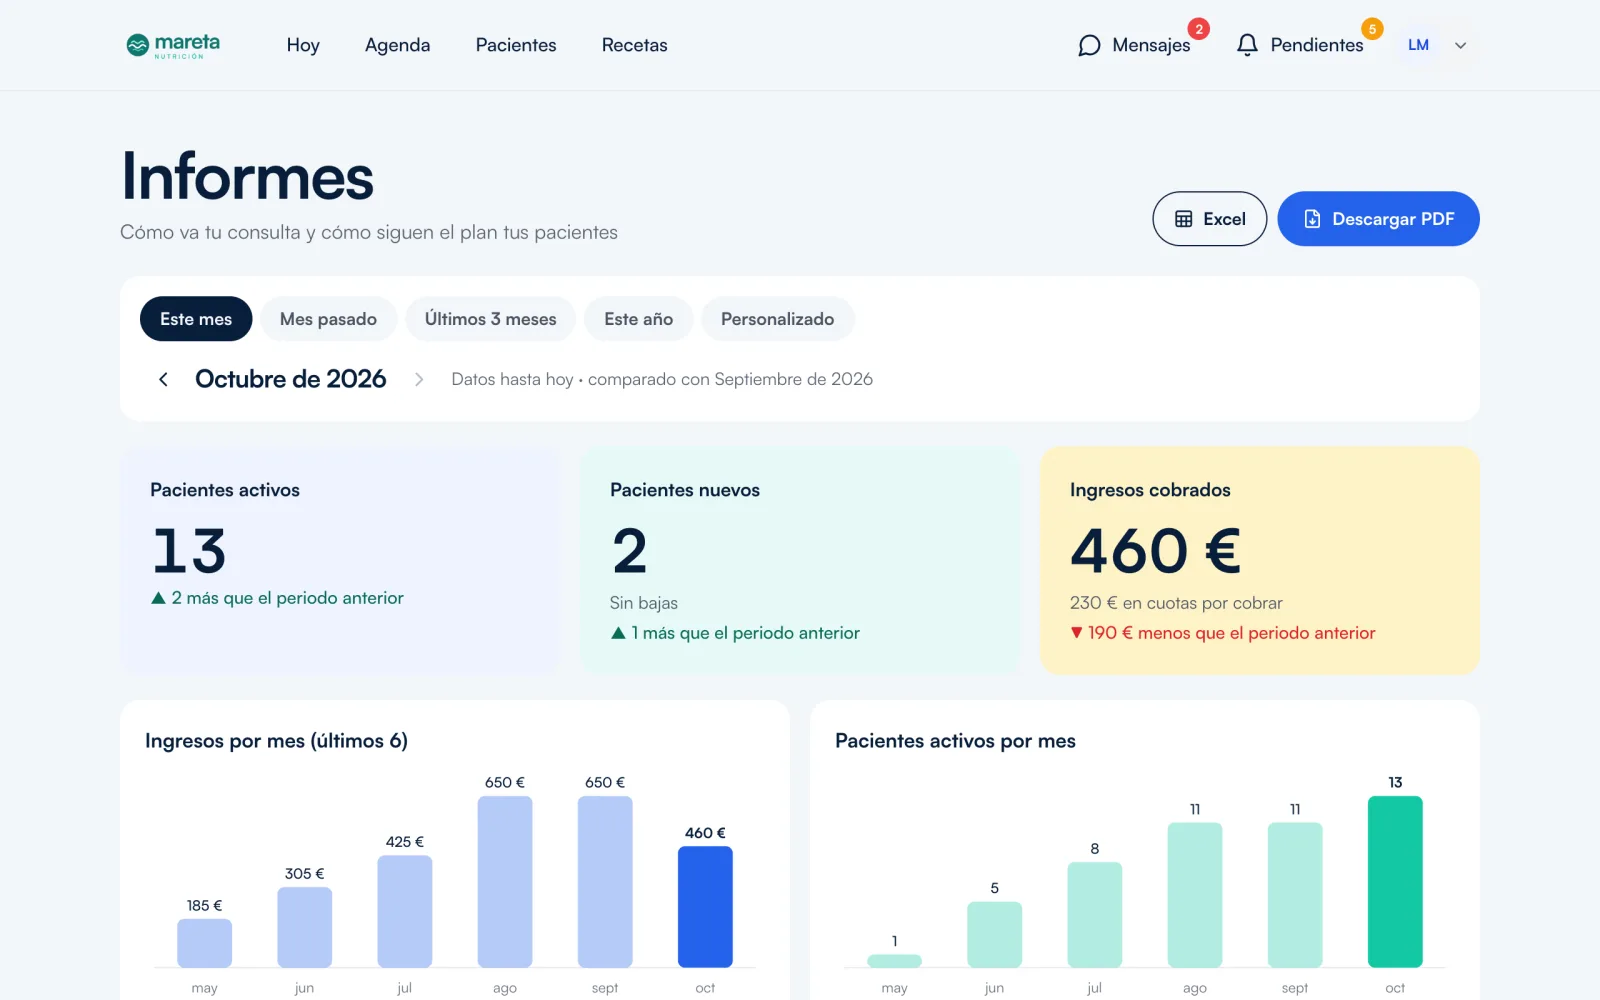This screenshot has height=1000, width=1600.
Task: Click the sept bar in Pacientes activos chart
Action: tap(1295, 895)
